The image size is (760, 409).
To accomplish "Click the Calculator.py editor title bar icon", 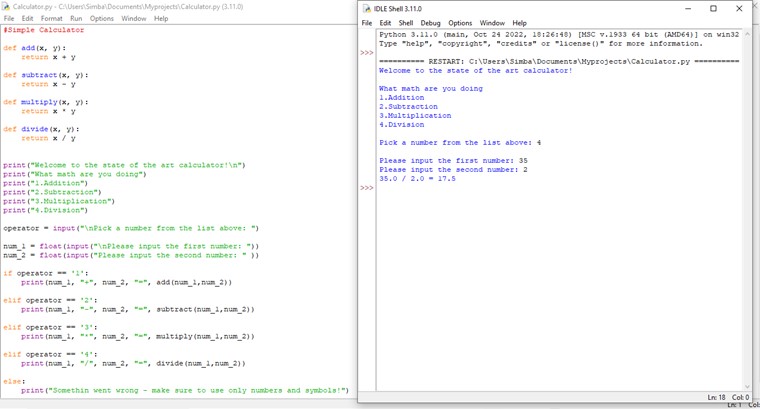I will coord(6,6).
